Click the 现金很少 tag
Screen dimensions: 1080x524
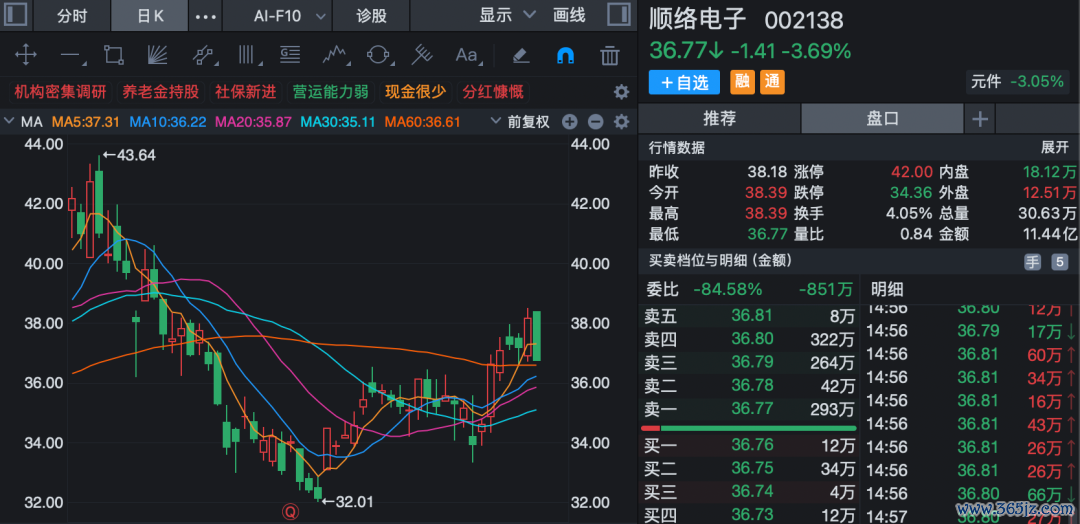point(415,92)
